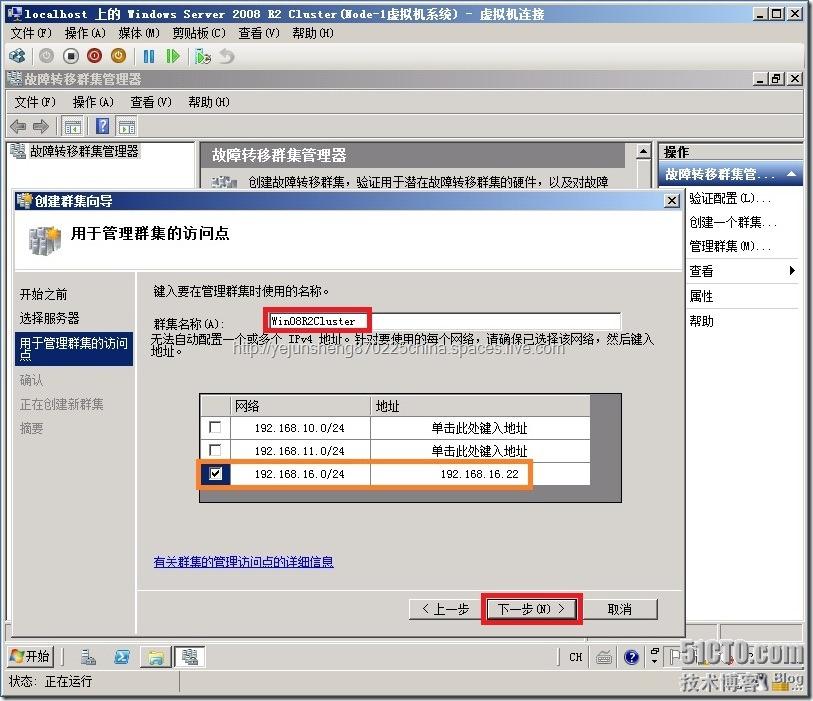Open Windows Explorer folder on taskbar
This screenshot has height=701, width=813.
(x=156, y=657)
